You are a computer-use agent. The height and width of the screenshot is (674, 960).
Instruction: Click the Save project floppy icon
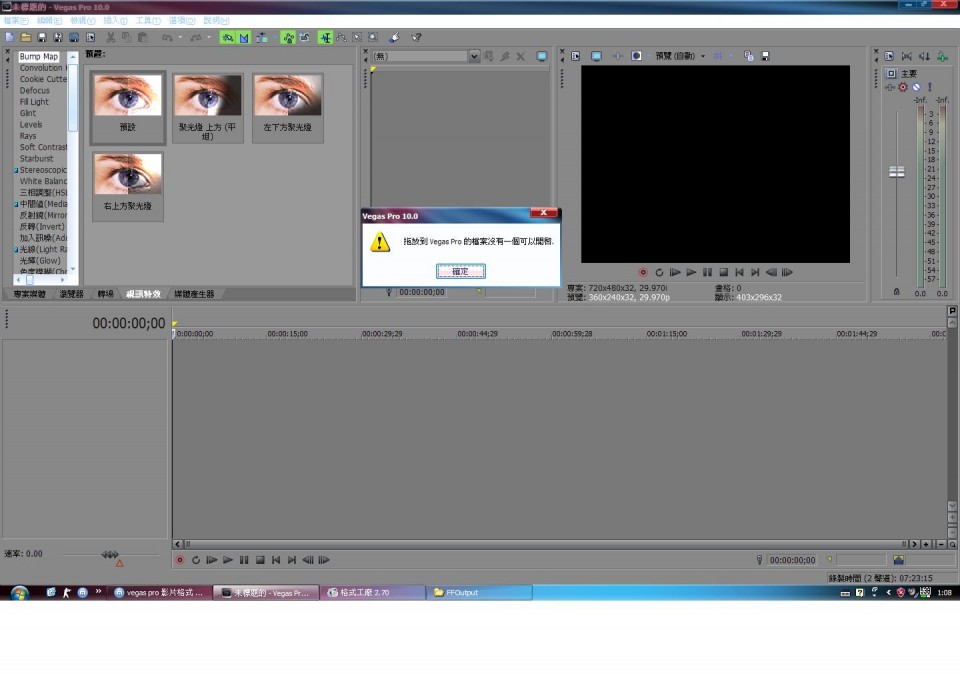point(42,37)
